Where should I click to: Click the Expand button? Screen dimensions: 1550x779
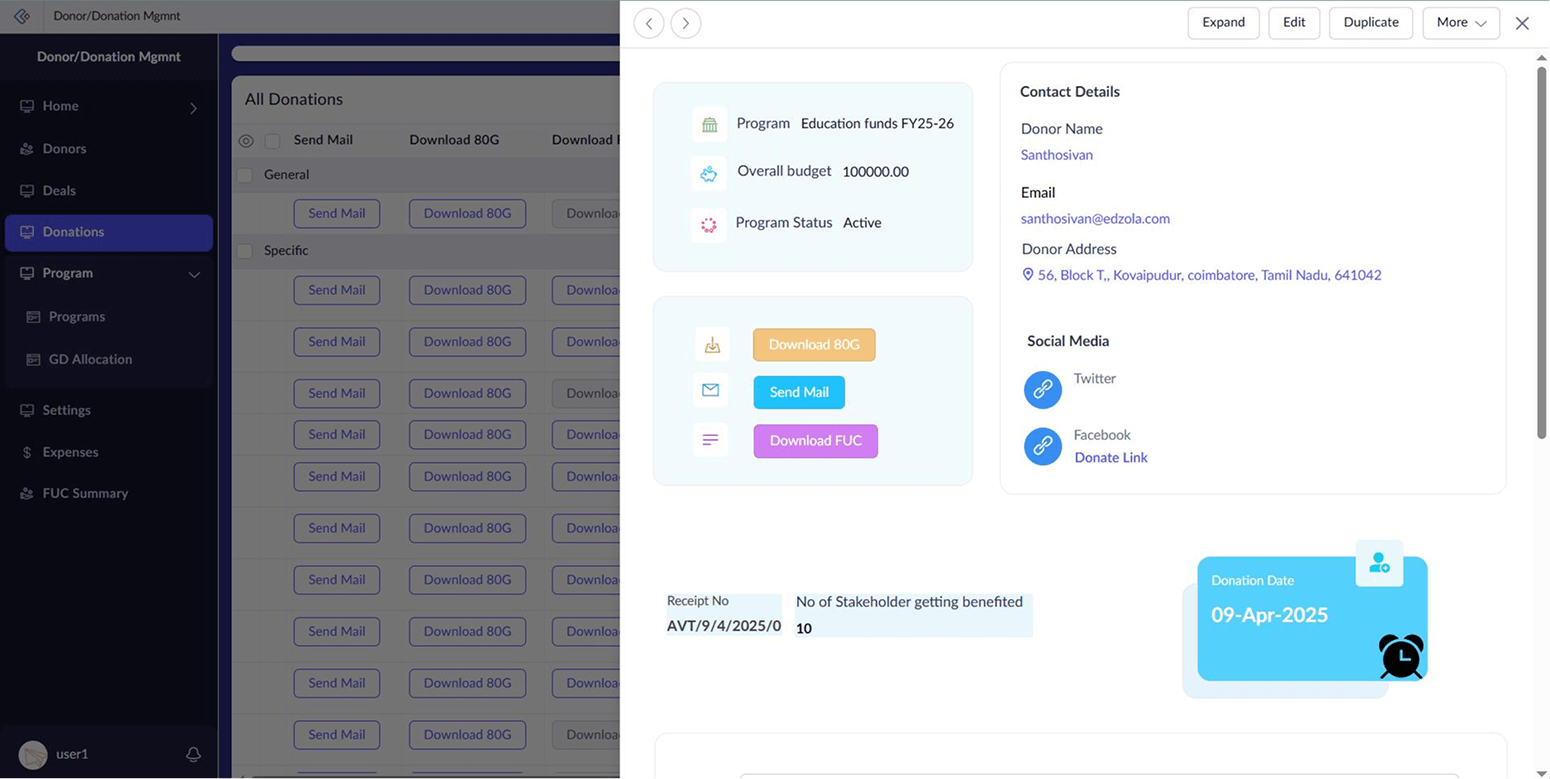coord(1223,23)
